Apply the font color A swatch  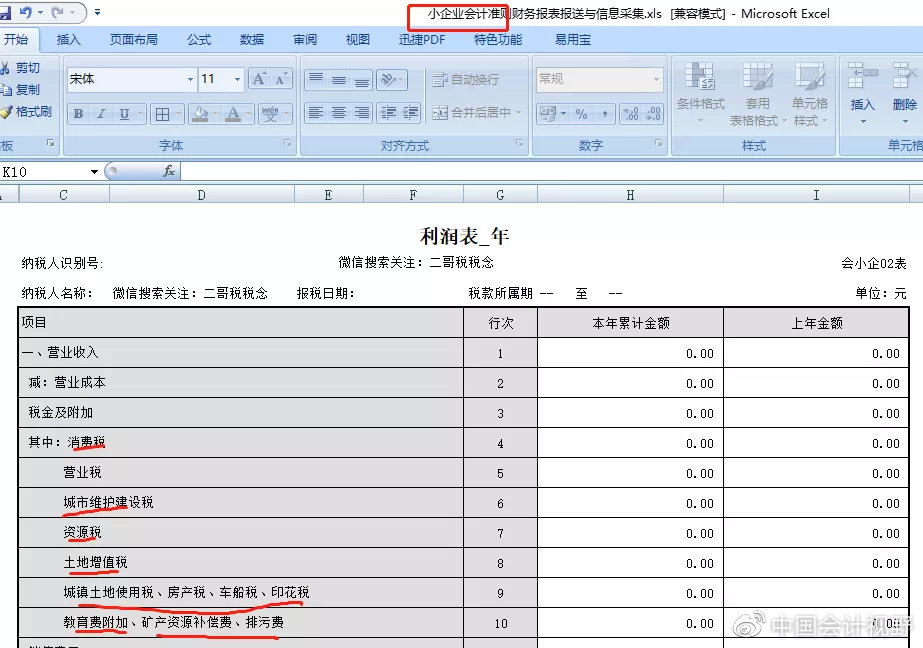coord(233,114)
